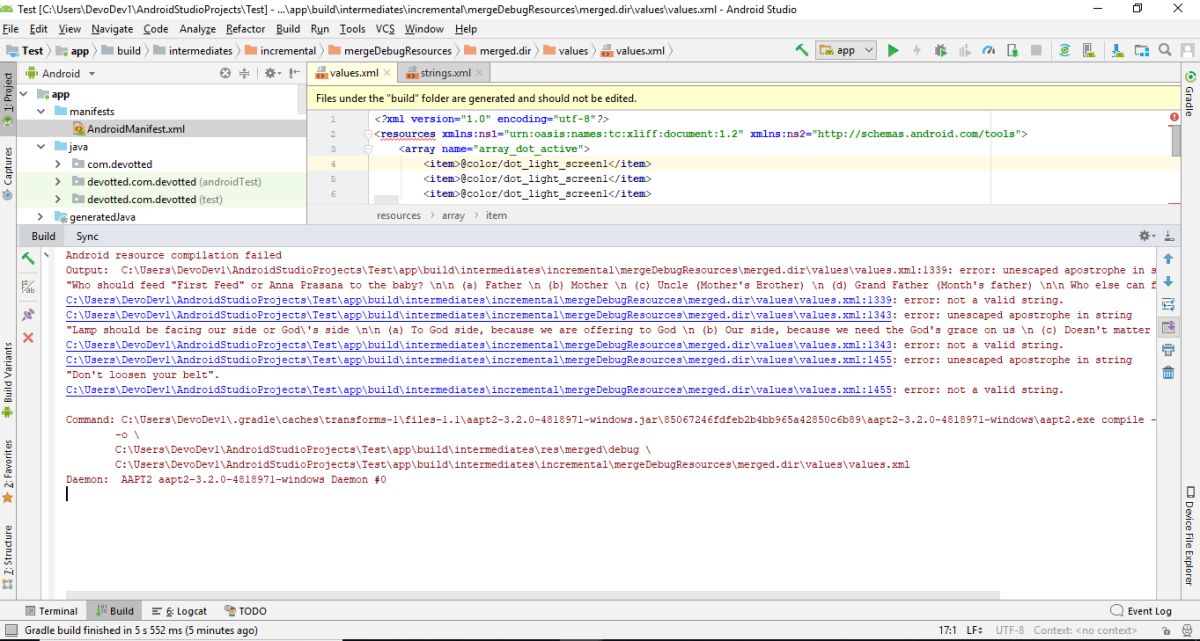Click the LF line separator in status bar
The height and width of the screenshot is (641, 1200).
[975, 631]
